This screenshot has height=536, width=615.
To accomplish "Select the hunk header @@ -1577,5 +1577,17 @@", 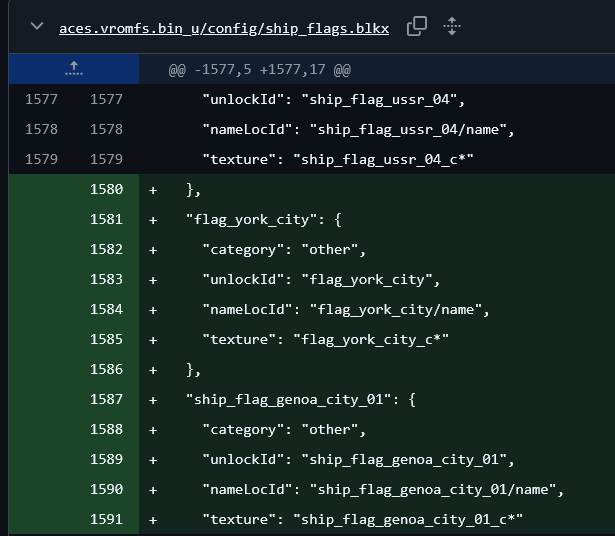I will (x=259, y=70).
